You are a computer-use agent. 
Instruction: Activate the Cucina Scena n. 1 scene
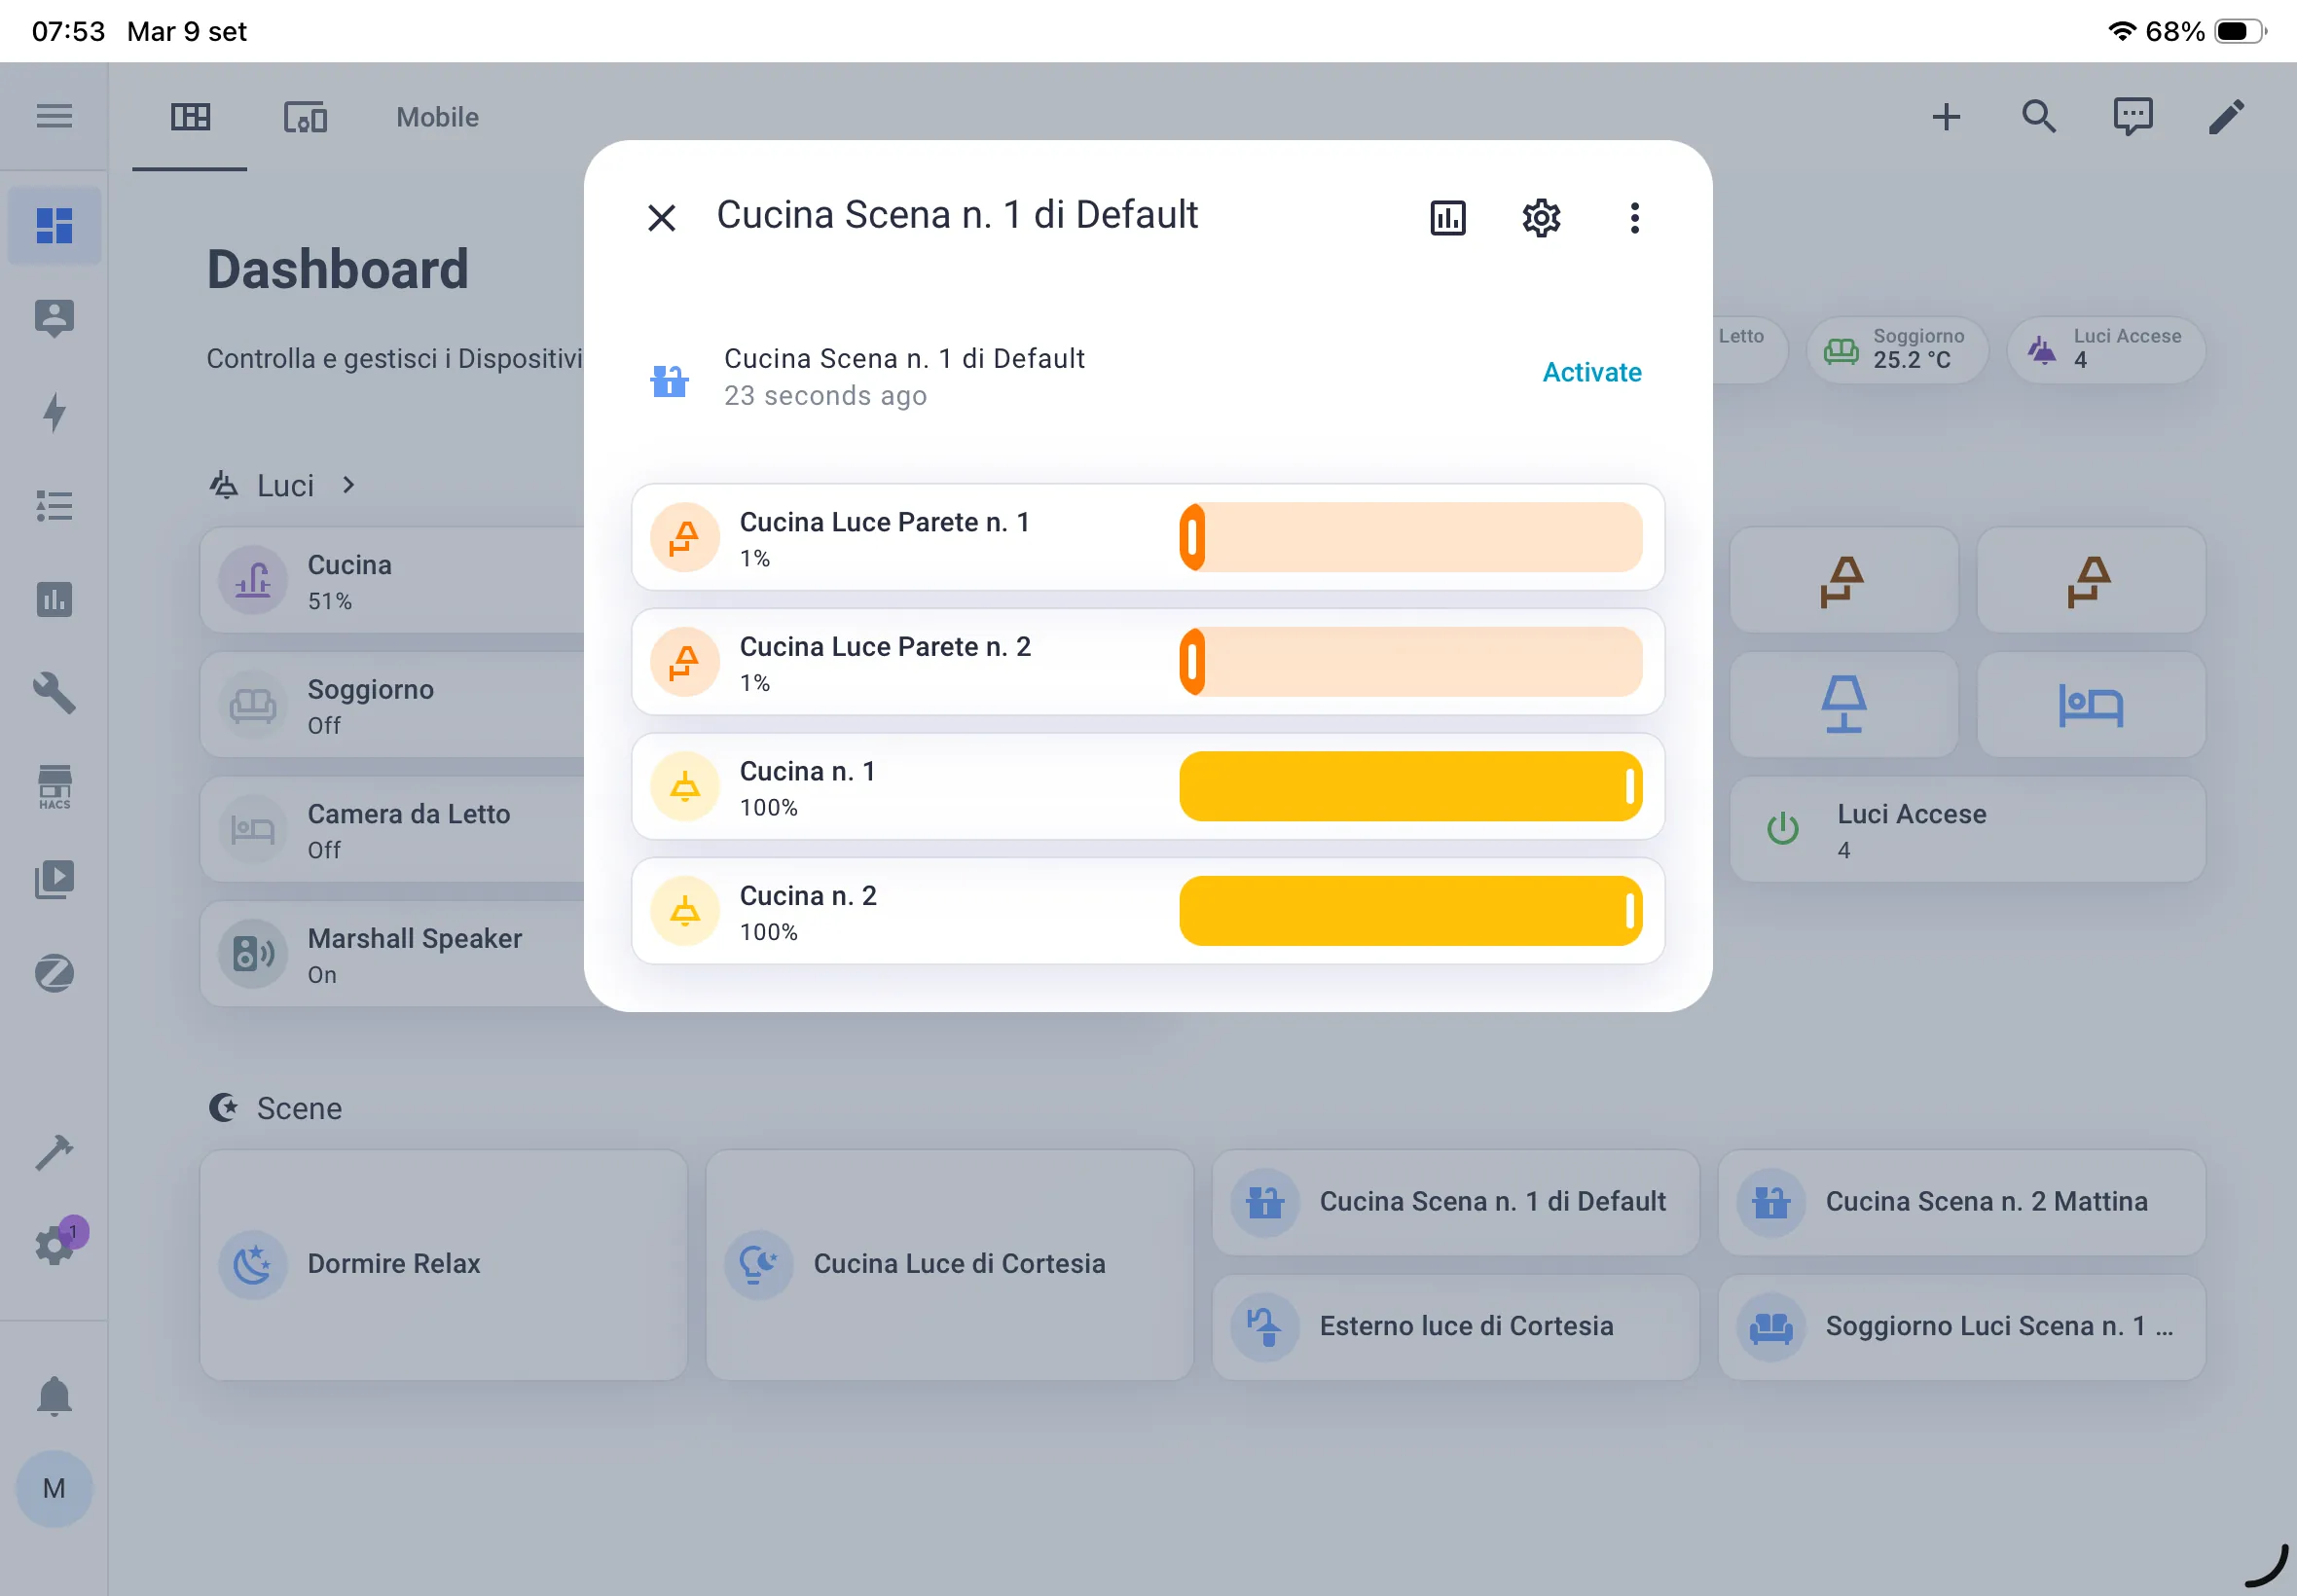click(1590, 372)
